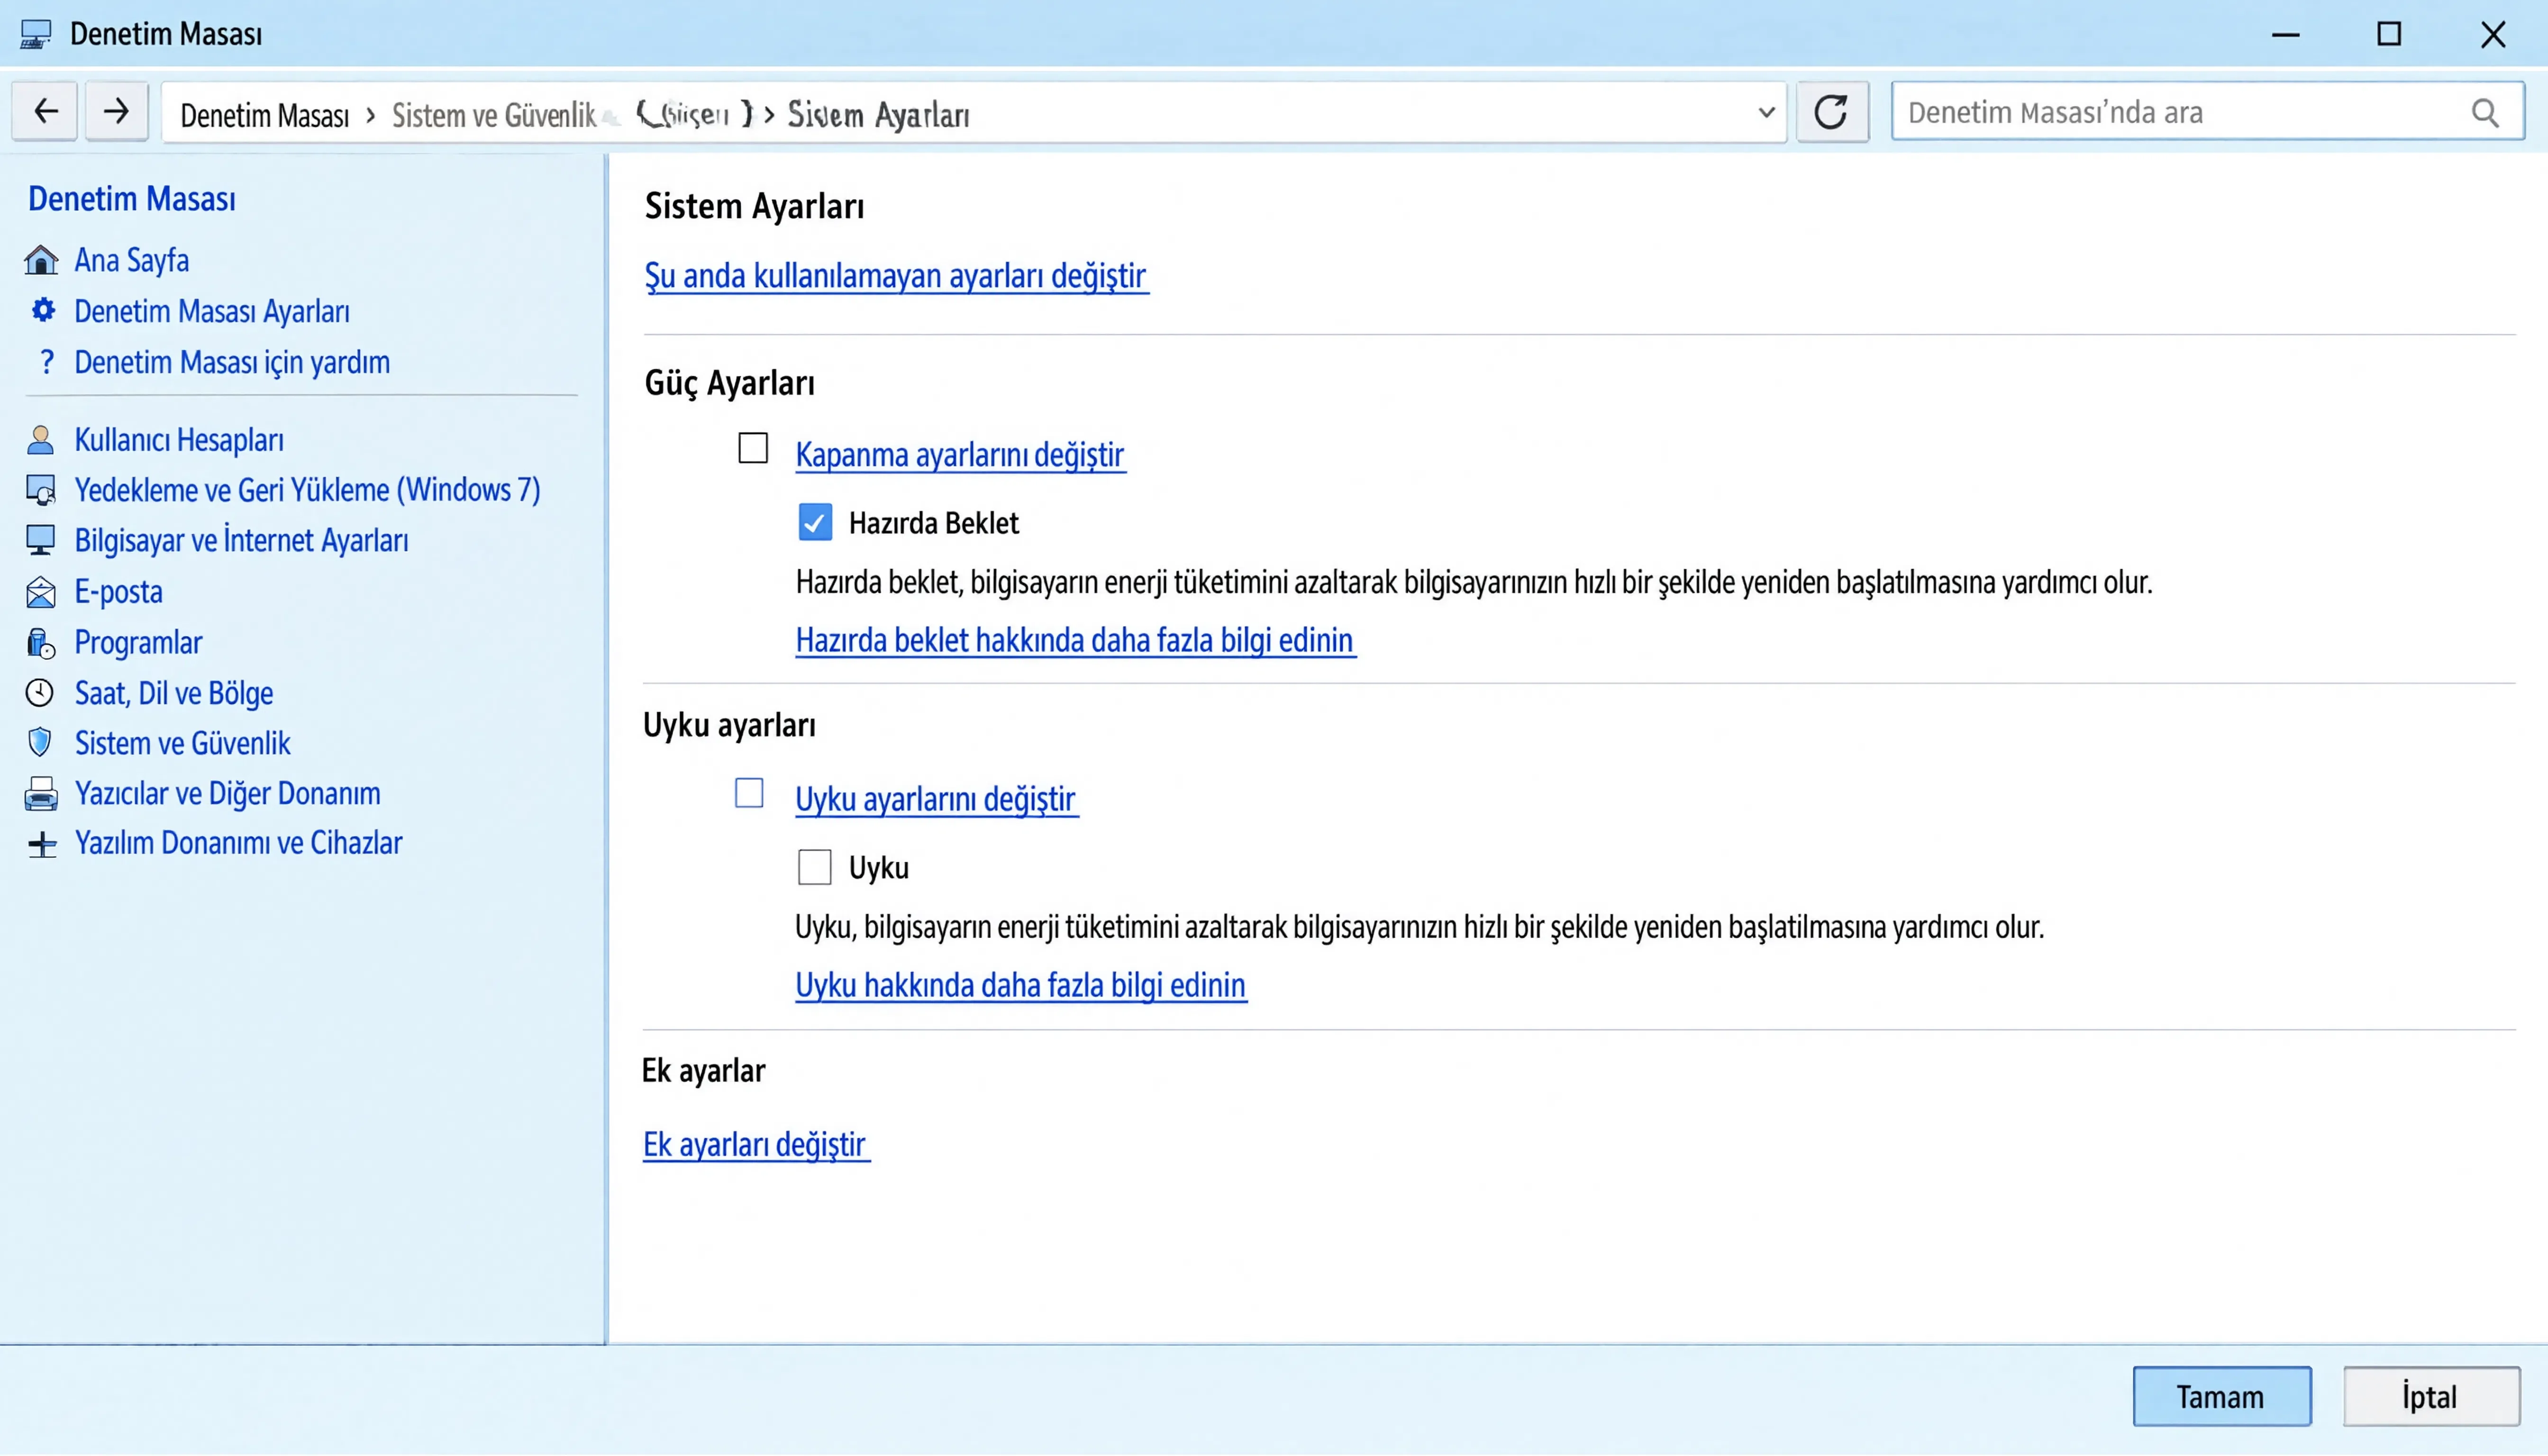Open Denetim Masası için yardım

[232, 362]
